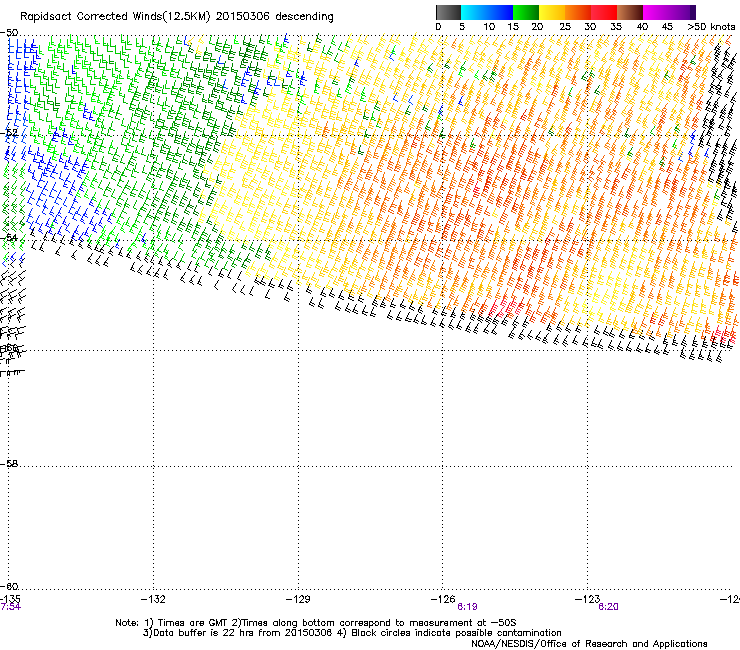Click the -132 longitude axis label
Viewport: 740px width, 650px height.
[153, 599]
